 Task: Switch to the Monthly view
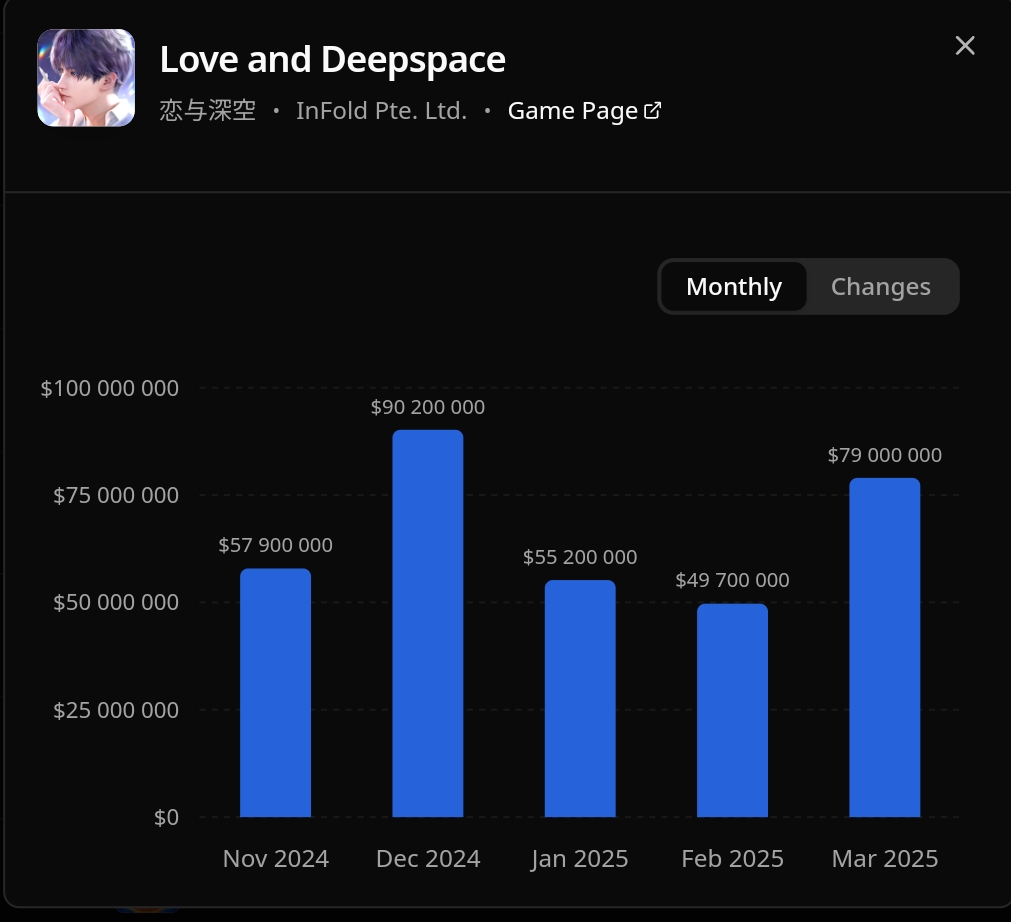click(x=734, y=286)
